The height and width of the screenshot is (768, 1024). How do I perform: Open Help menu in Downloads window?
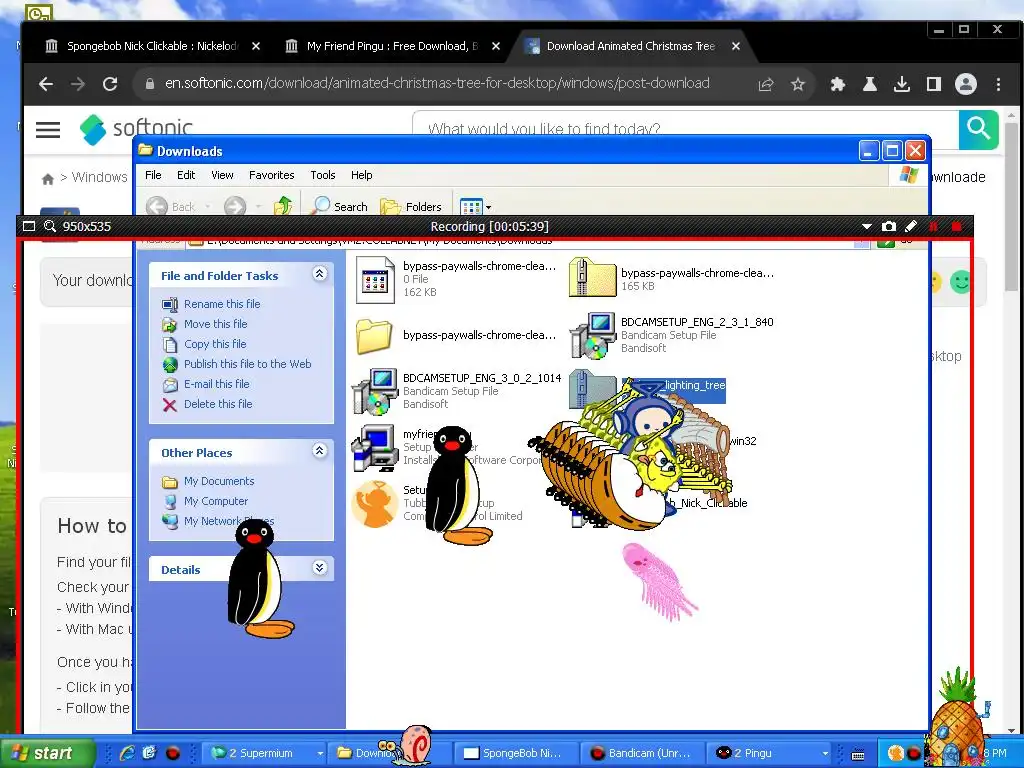click(x=361, y=175)
